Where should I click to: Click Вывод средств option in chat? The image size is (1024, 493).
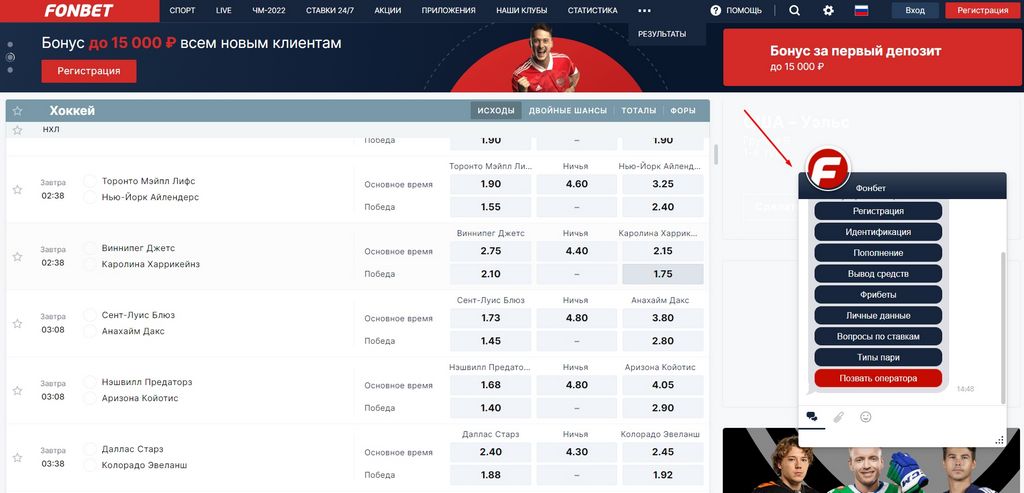(x=878, y=274)
